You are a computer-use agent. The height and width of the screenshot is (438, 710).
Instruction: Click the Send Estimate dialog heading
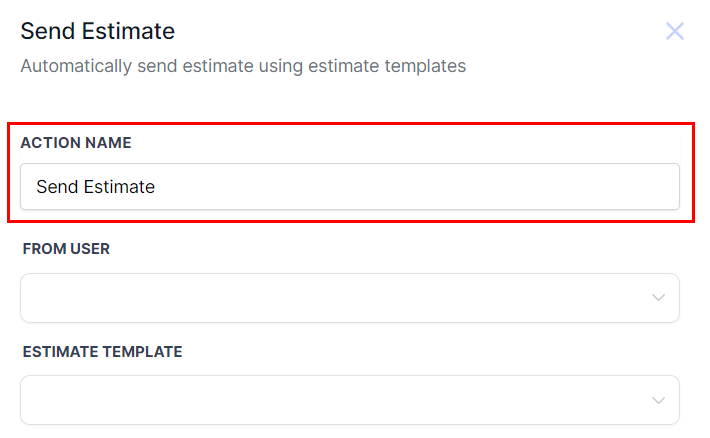click(x=98, y=31)
